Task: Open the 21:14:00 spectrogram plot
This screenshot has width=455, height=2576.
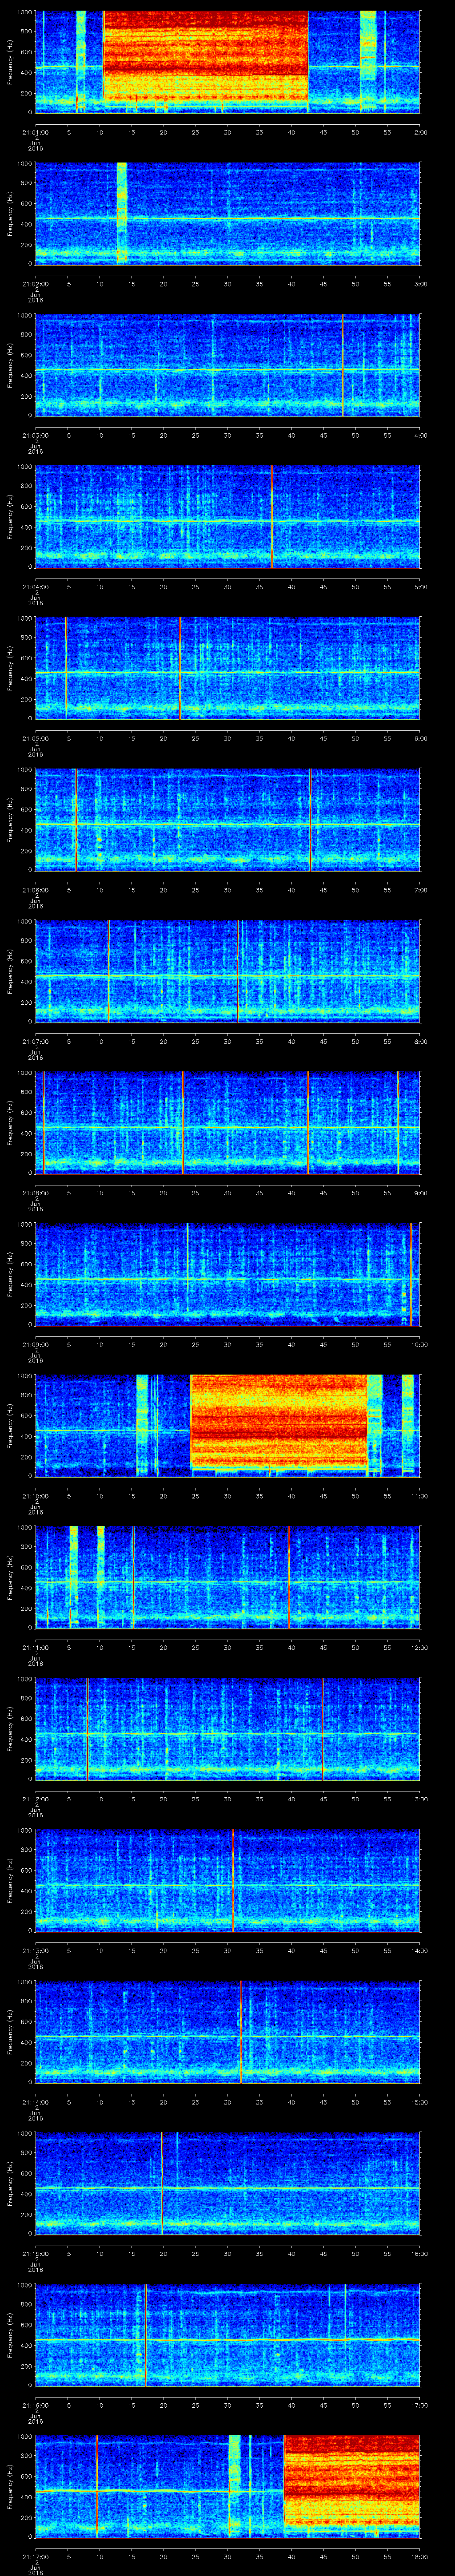Action: (x=227, y=2033)
